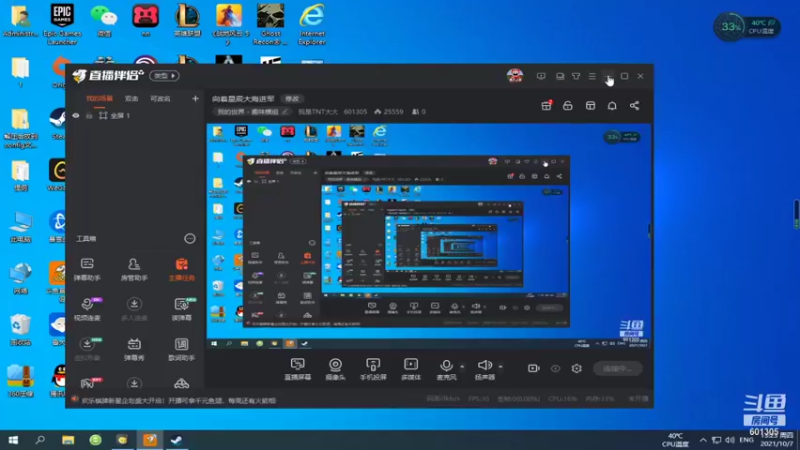This screenshot has height=450, width=800.
Task: Add the 多媒体 multimedia source
Action: click(x=411, y=369)
